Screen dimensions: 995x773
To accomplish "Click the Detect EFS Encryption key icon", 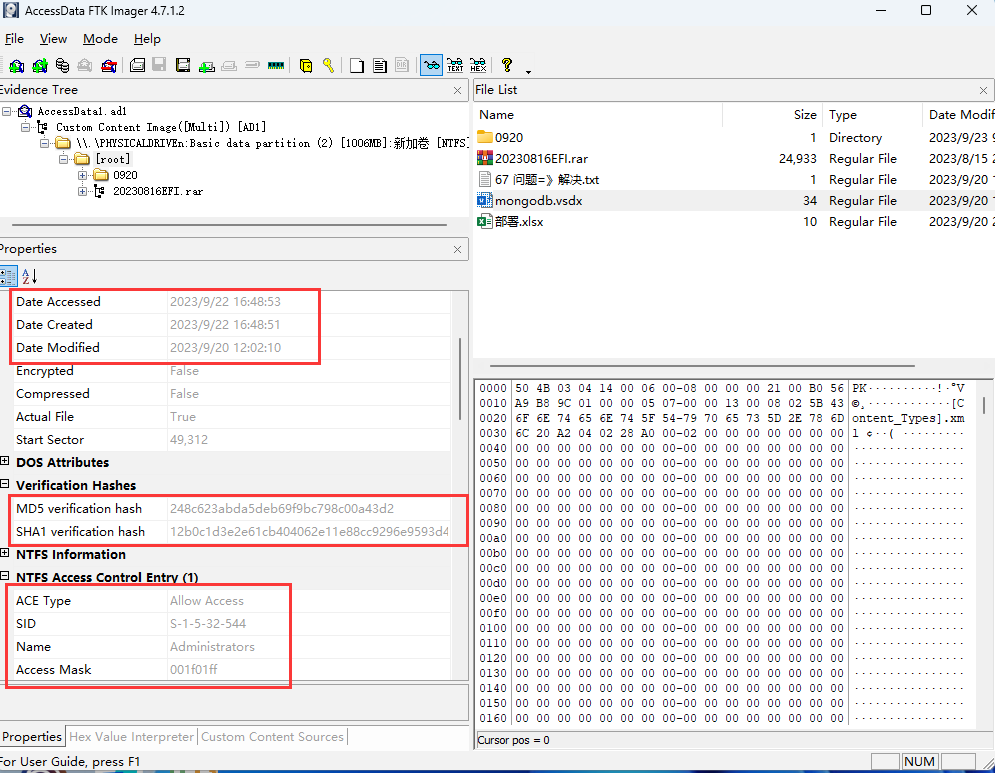I will (328, 66).
